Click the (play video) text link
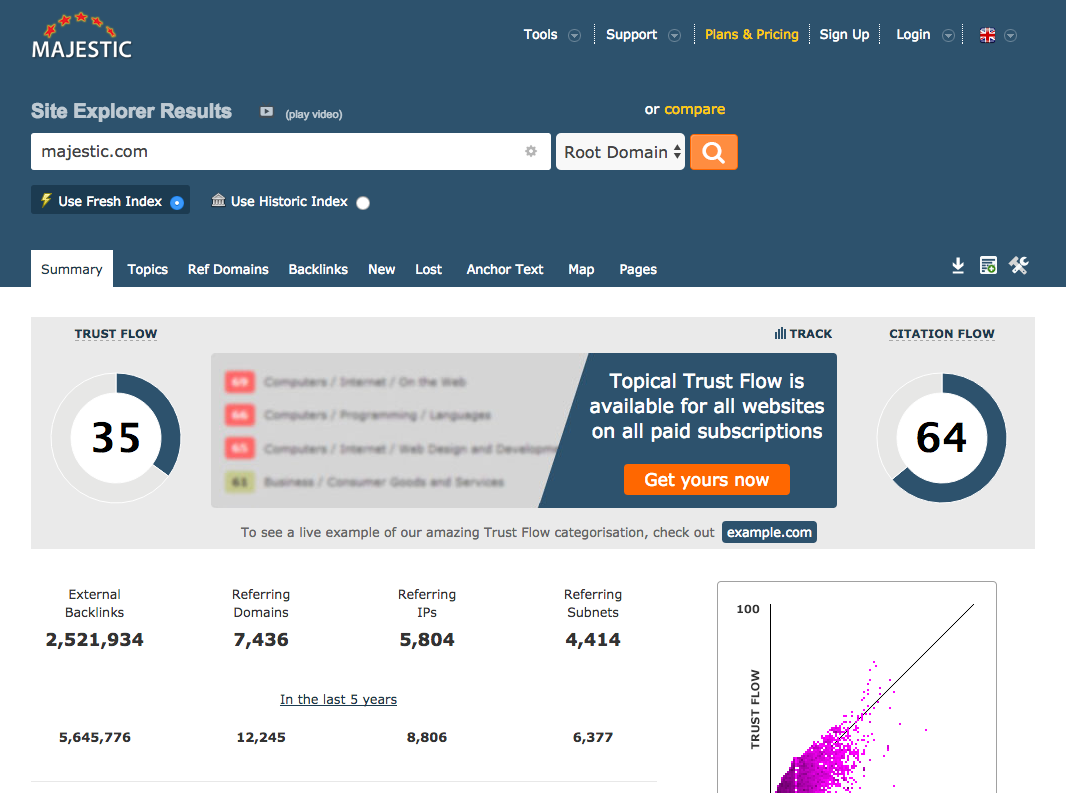Viewport: 1066px width, 793px height. [x=313, y=114]
